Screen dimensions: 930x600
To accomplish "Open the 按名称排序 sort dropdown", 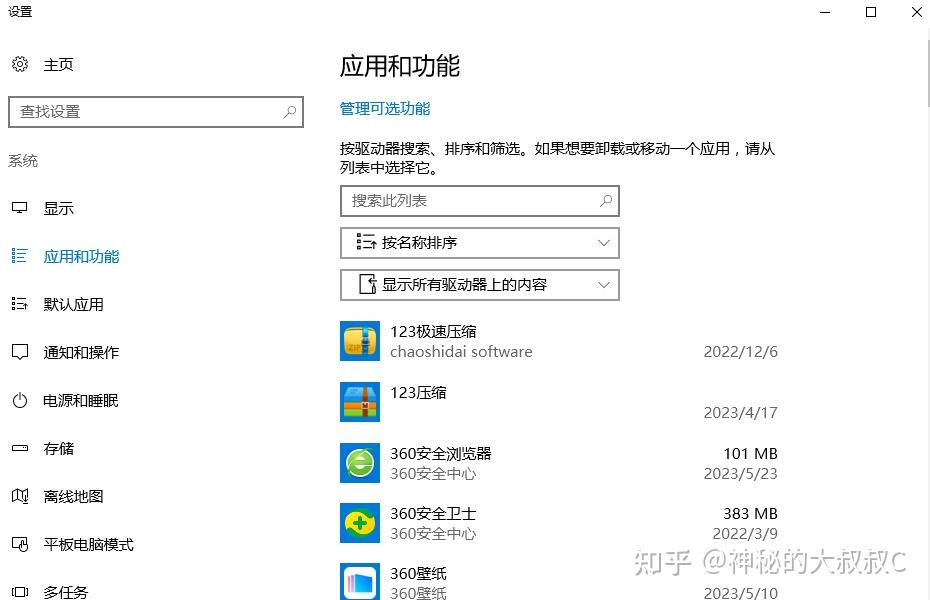I will (x=480, y=243).
